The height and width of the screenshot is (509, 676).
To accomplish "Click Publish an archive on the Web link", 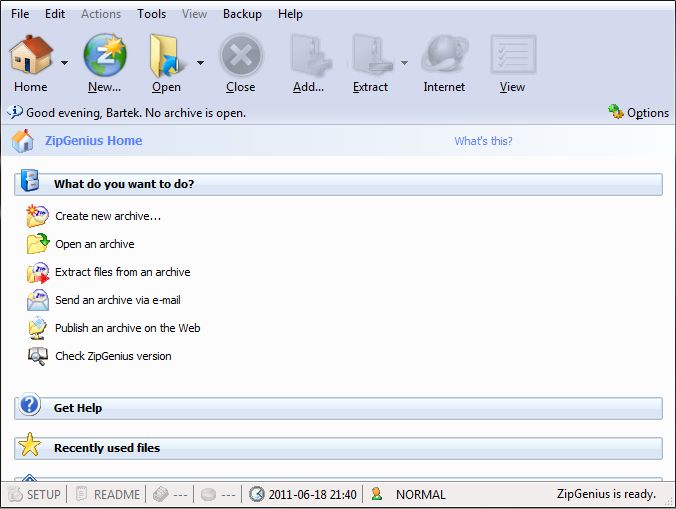I will pos(128,328).
